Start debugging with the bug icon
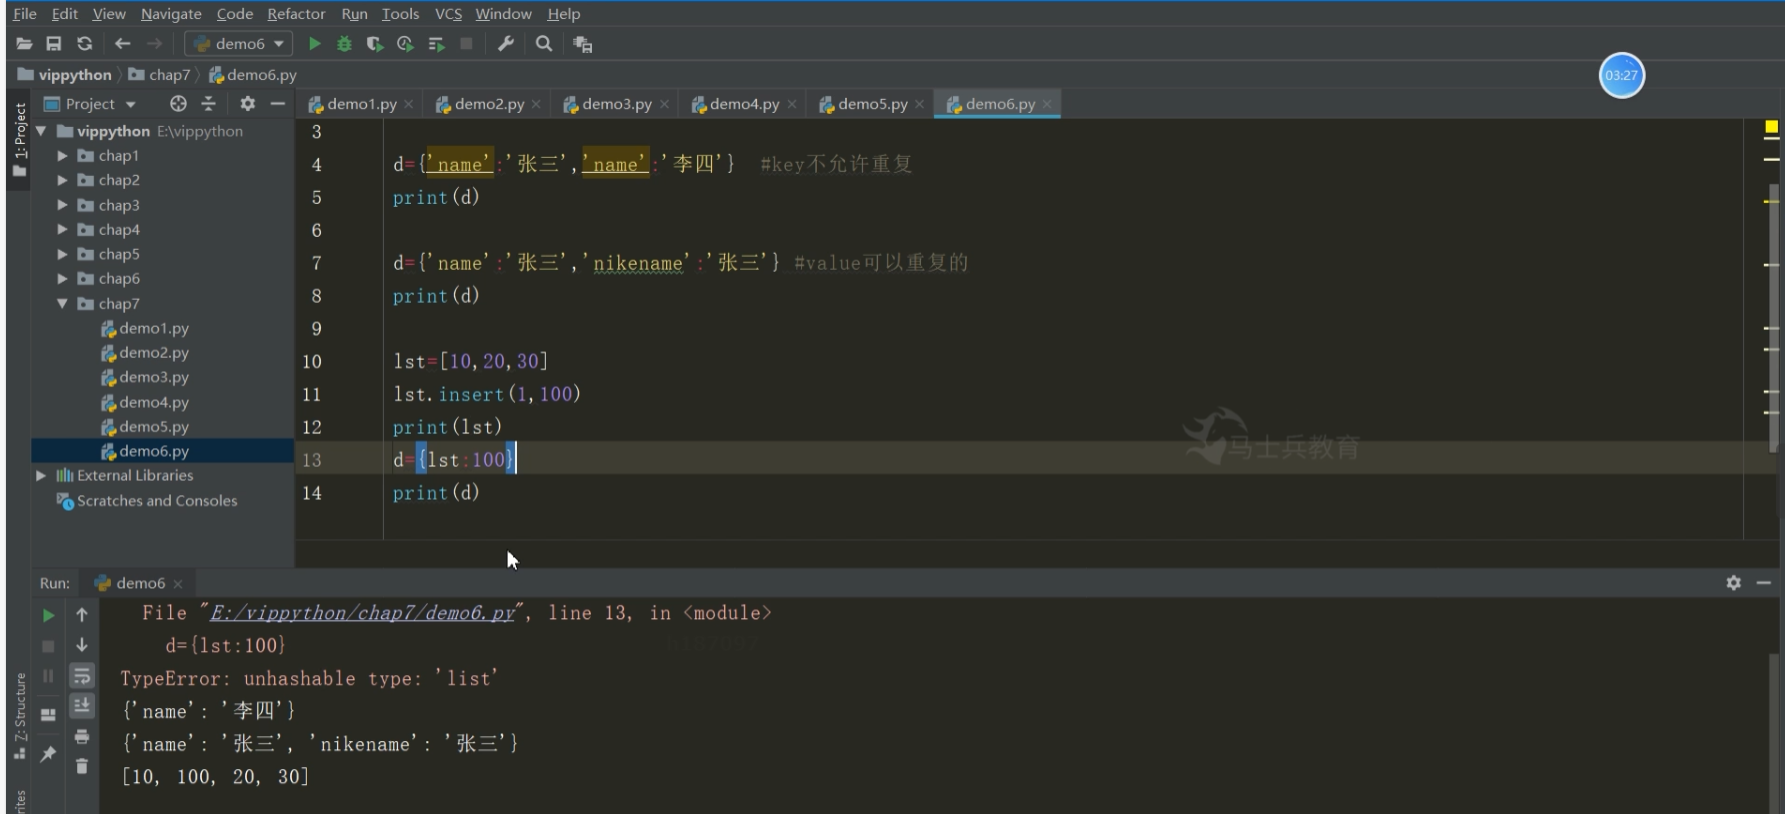This screenshot has width=1785, height=814. [344, 44]
